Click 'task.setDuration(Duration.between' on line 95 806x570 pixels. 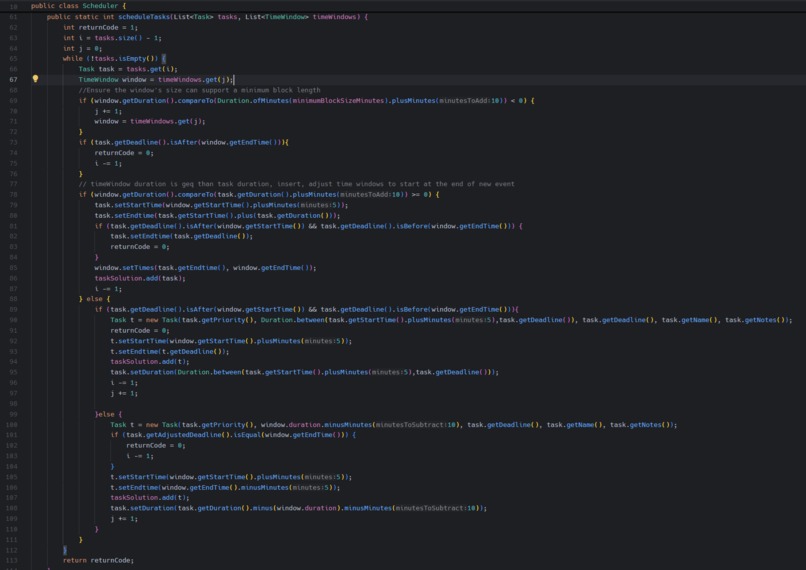(304, 372)
